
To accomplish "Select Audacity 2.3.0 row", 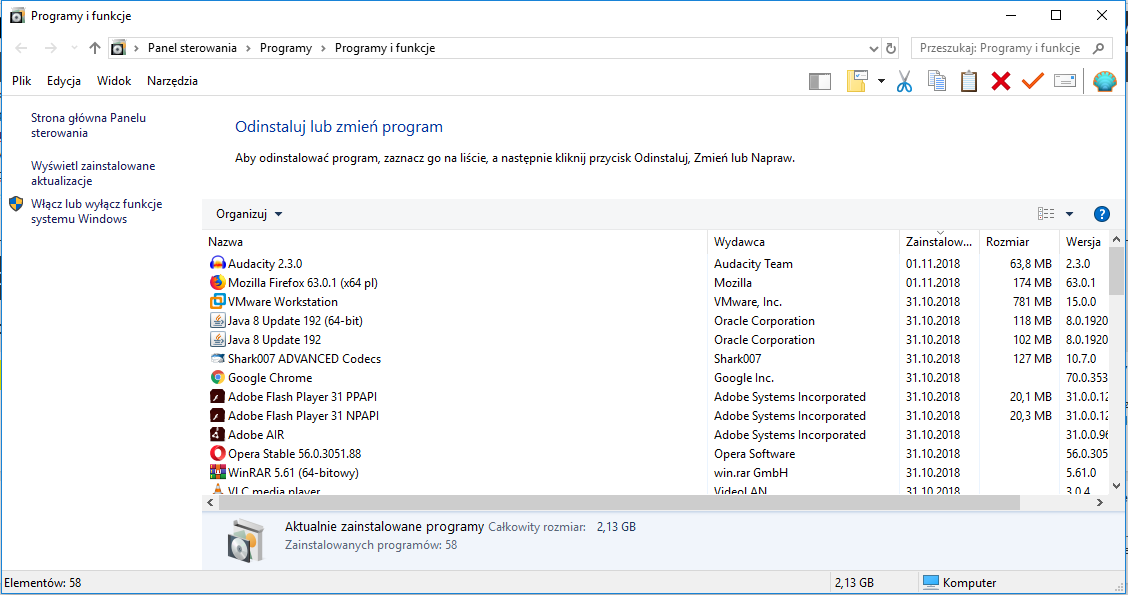I will 655,263.
